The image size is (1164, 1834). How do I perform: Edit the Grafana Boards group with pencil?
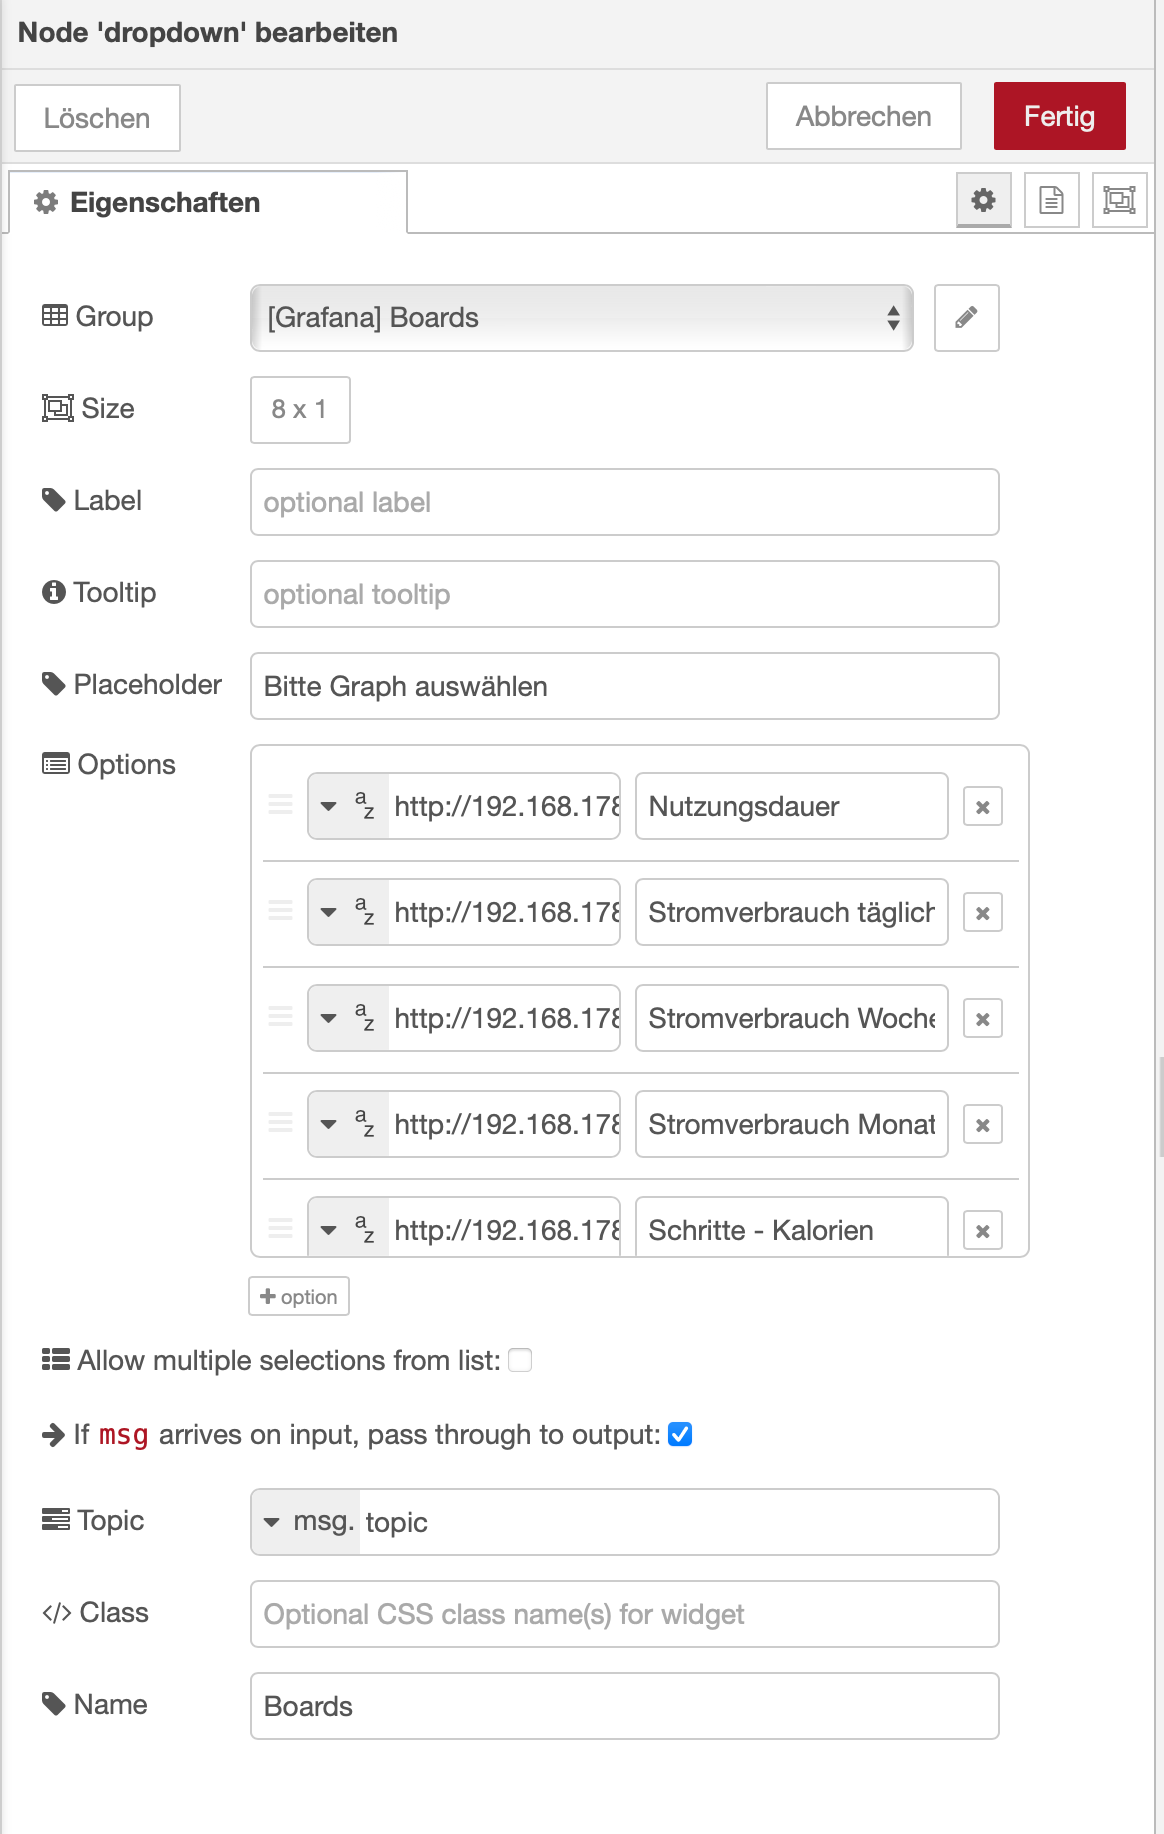point(966,318)
